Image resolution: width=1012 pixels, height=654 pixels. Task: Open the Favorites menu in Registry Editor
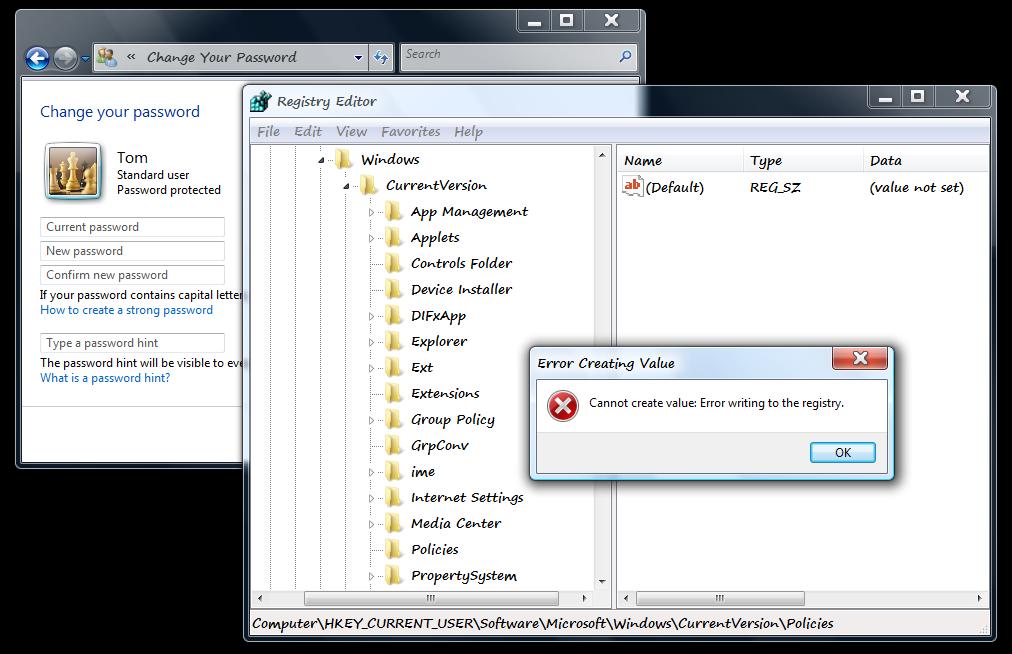click(410, 132)
